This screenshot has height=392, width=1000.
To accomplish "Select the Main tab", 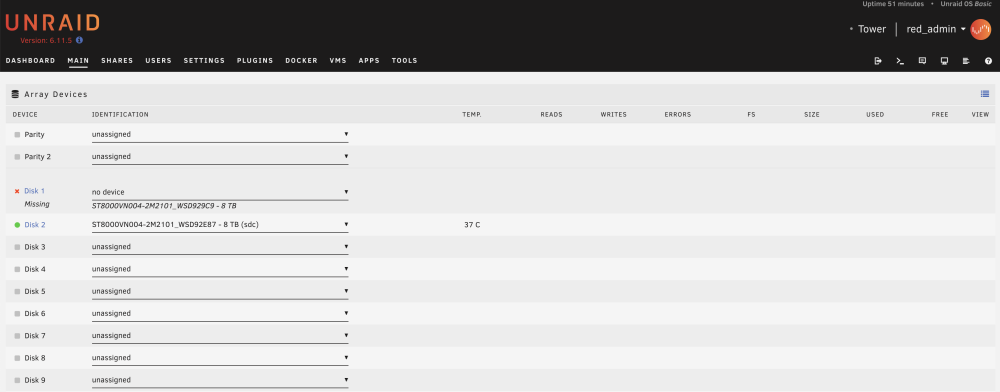I will point(78,61).
